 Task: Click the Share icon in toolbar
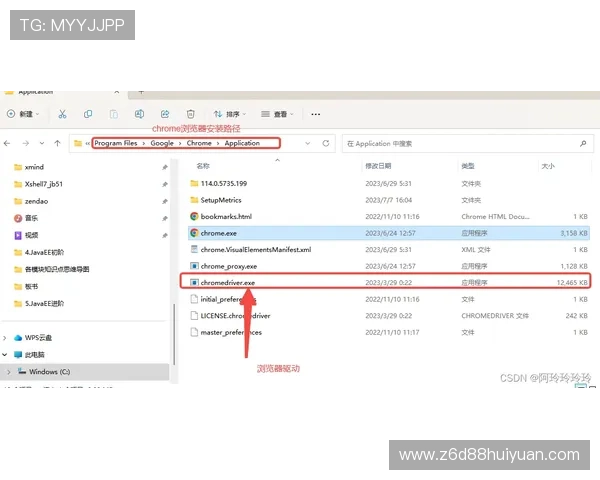(165, 114)
